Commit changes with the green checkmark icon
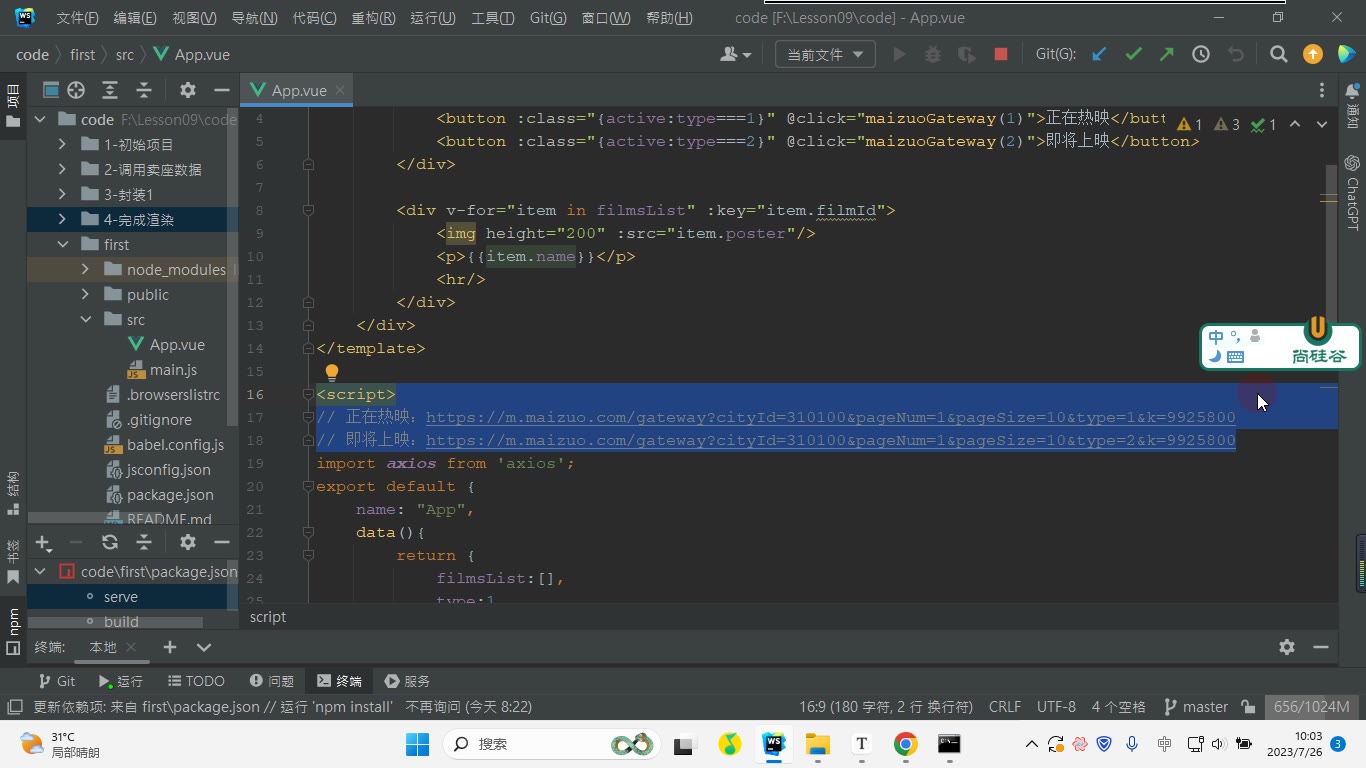Viewport: 1366px width, 768px height. (1133, 55)
